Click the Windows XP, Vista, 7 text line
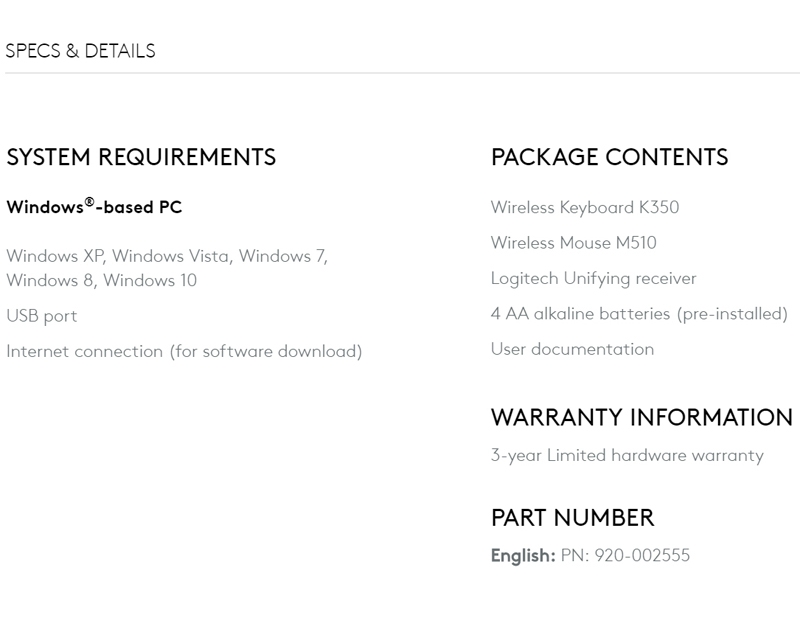Viewport: 800px width, 618px height. pyautogui.click(x=167, y=256)
